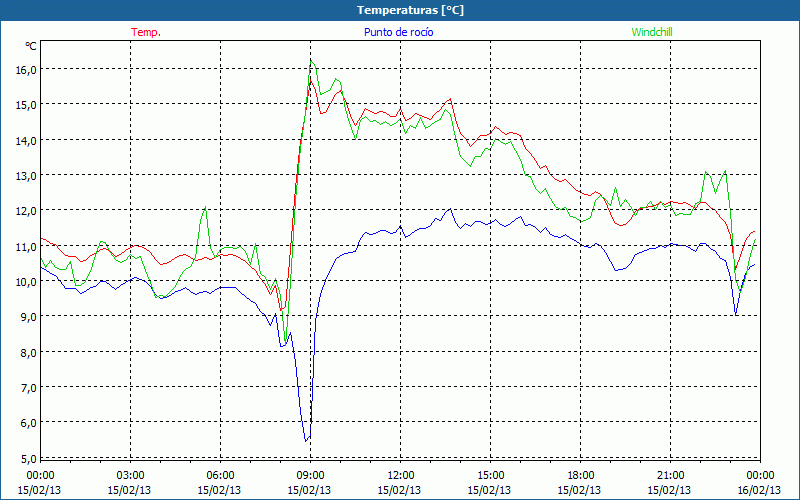The image size is (800, 500).
Task: Click the 03:00 time axis label
Action: [130, 475]
